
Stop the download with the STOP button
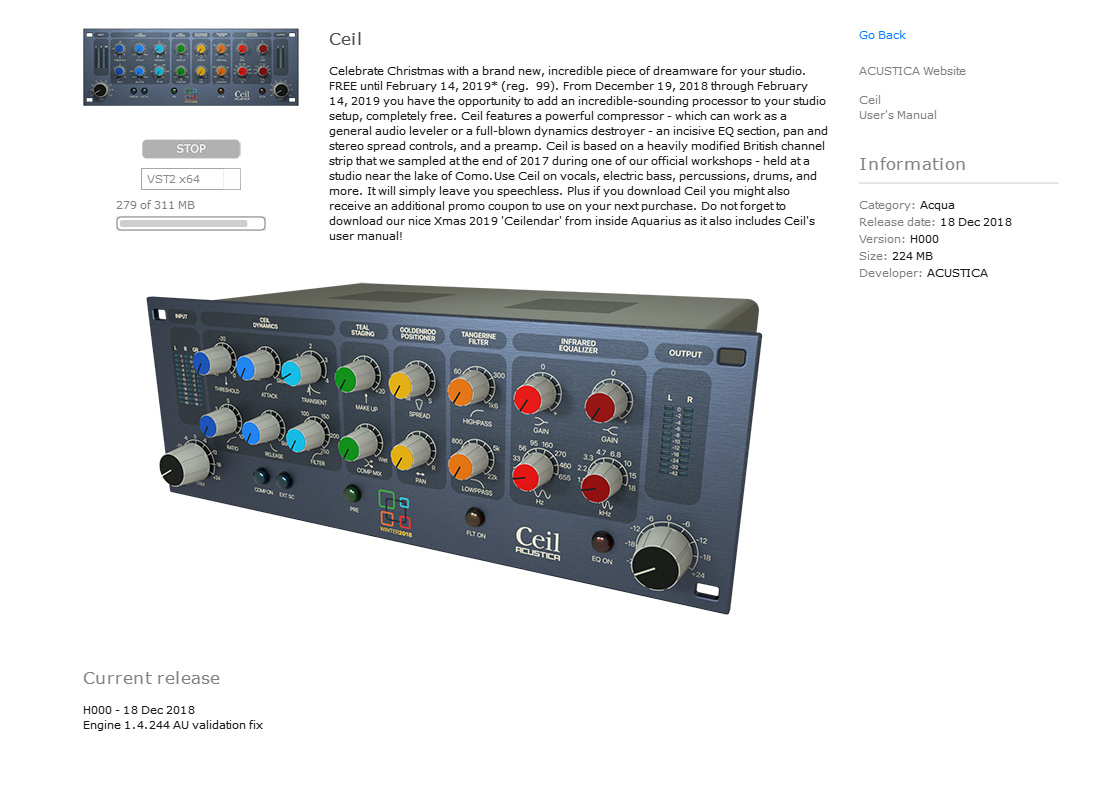tap(191, 149)
